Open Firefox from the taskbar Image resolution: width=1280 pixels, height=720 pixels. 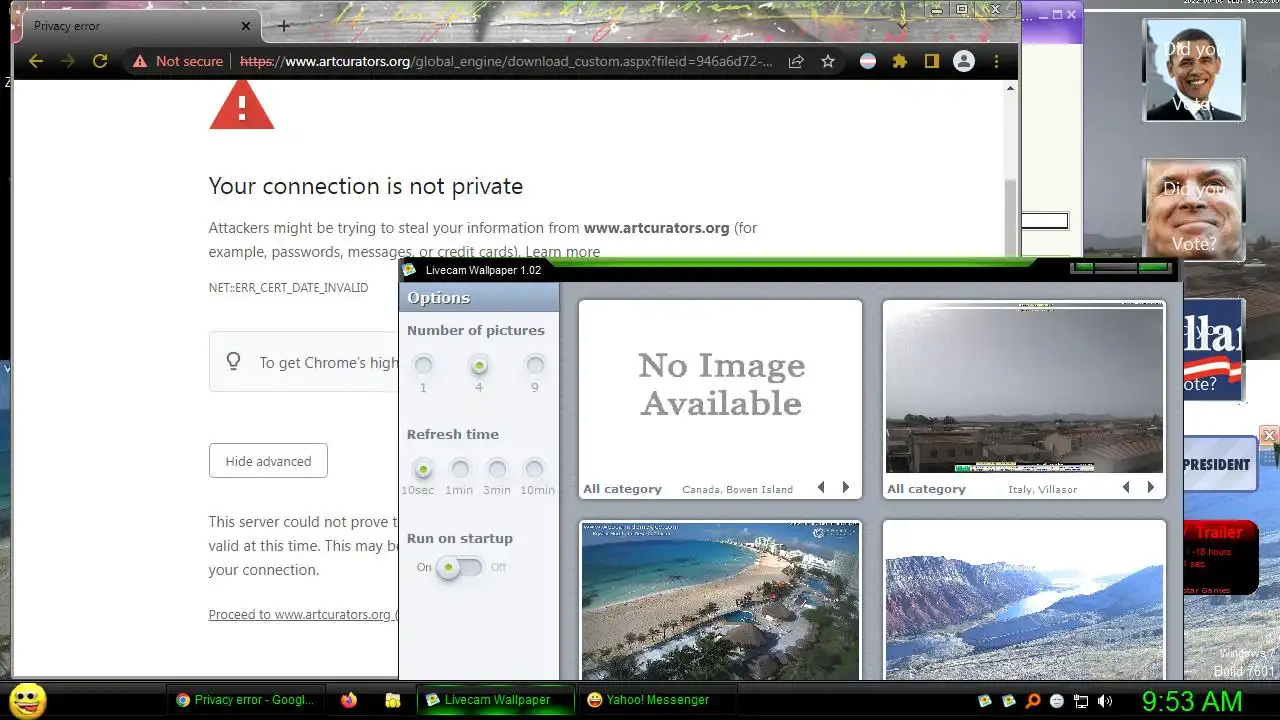pyautogui.click(x=348, y=700)
